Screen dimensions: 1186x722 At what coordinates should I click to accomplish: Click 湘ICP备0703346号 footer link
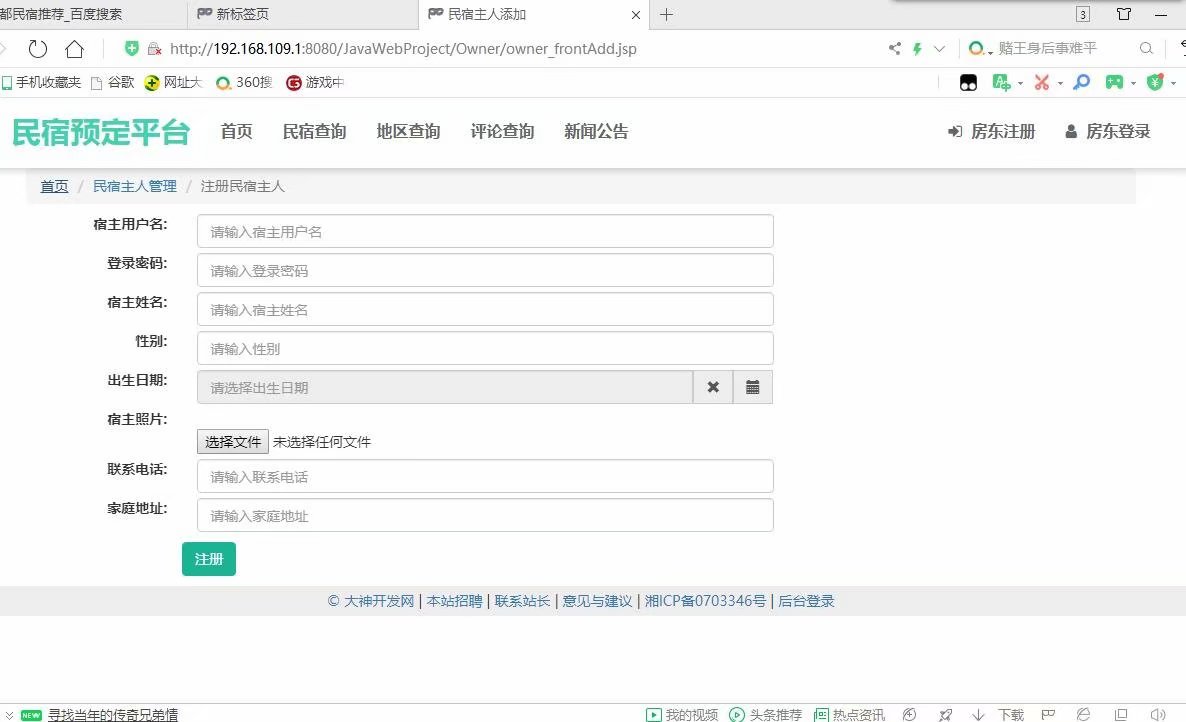(705, 601)
